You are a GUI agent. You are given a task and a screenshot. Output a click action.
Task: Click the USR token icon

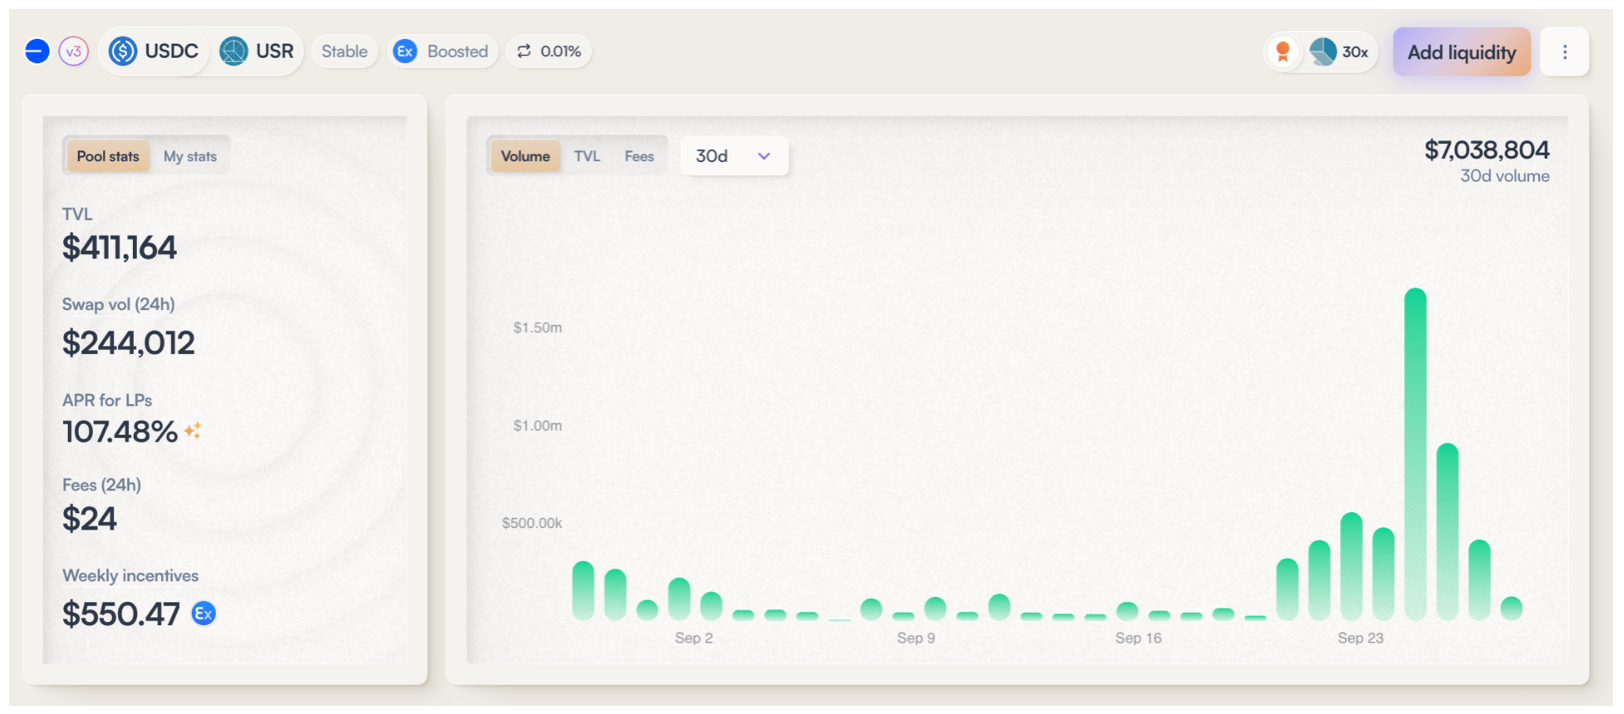point(234,51)
